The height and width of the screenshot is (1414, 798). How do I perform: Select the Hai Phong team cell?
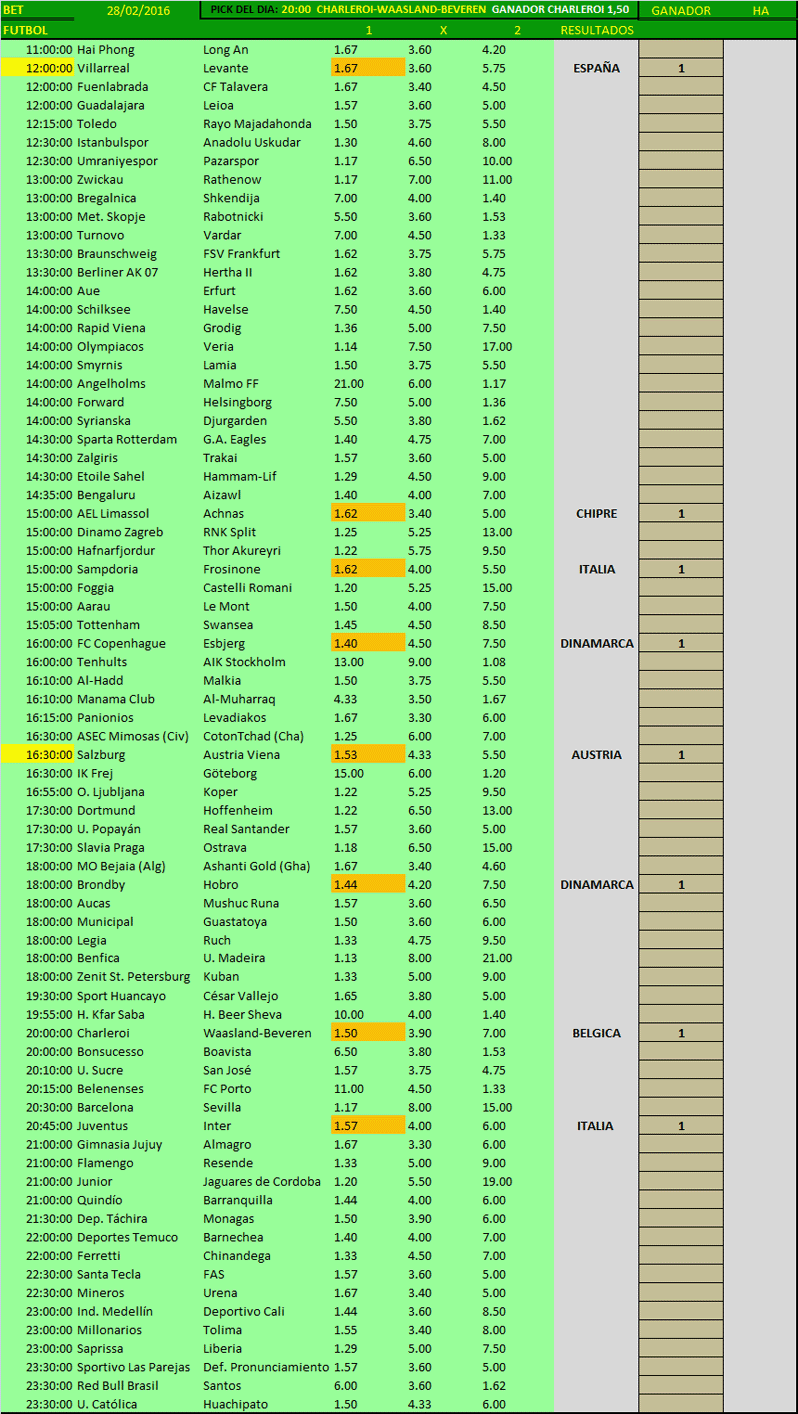tap(105, 49)
